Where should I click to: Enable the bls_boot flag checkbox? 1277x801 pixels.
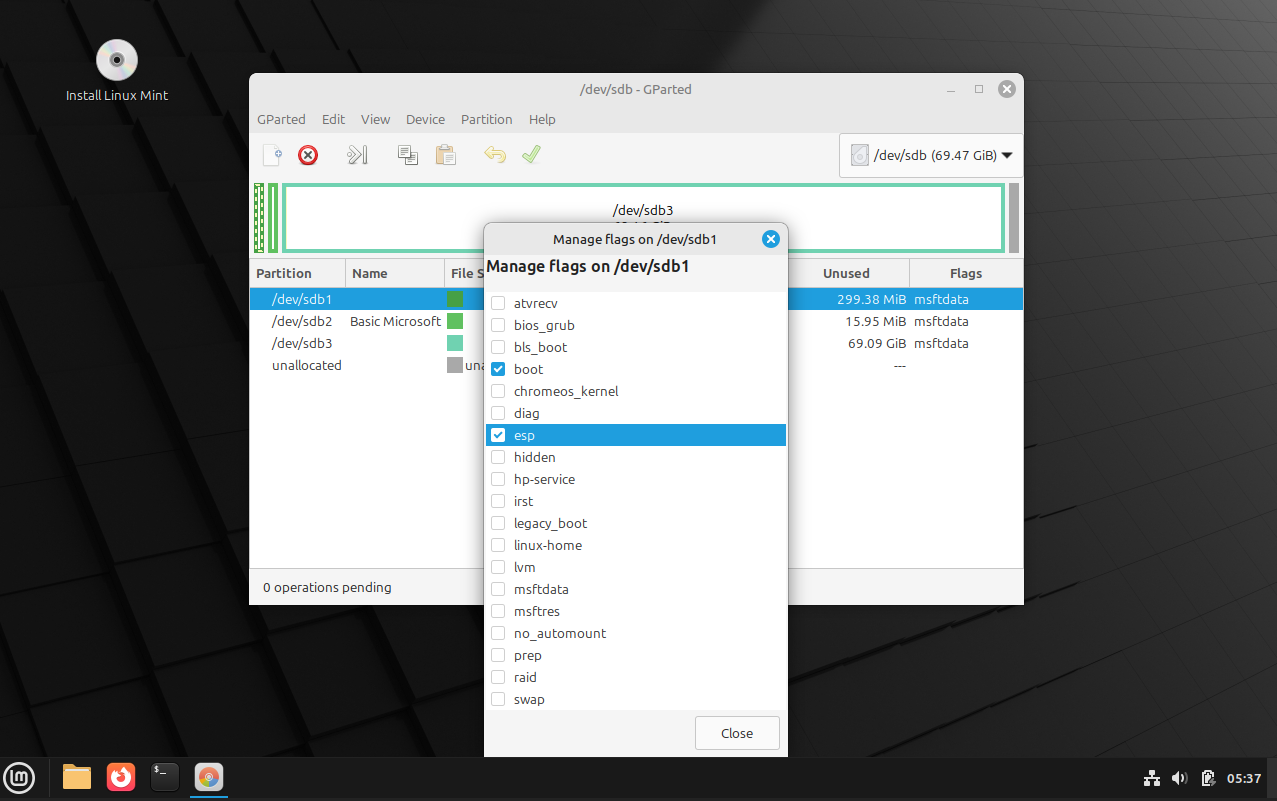[498, 347]
